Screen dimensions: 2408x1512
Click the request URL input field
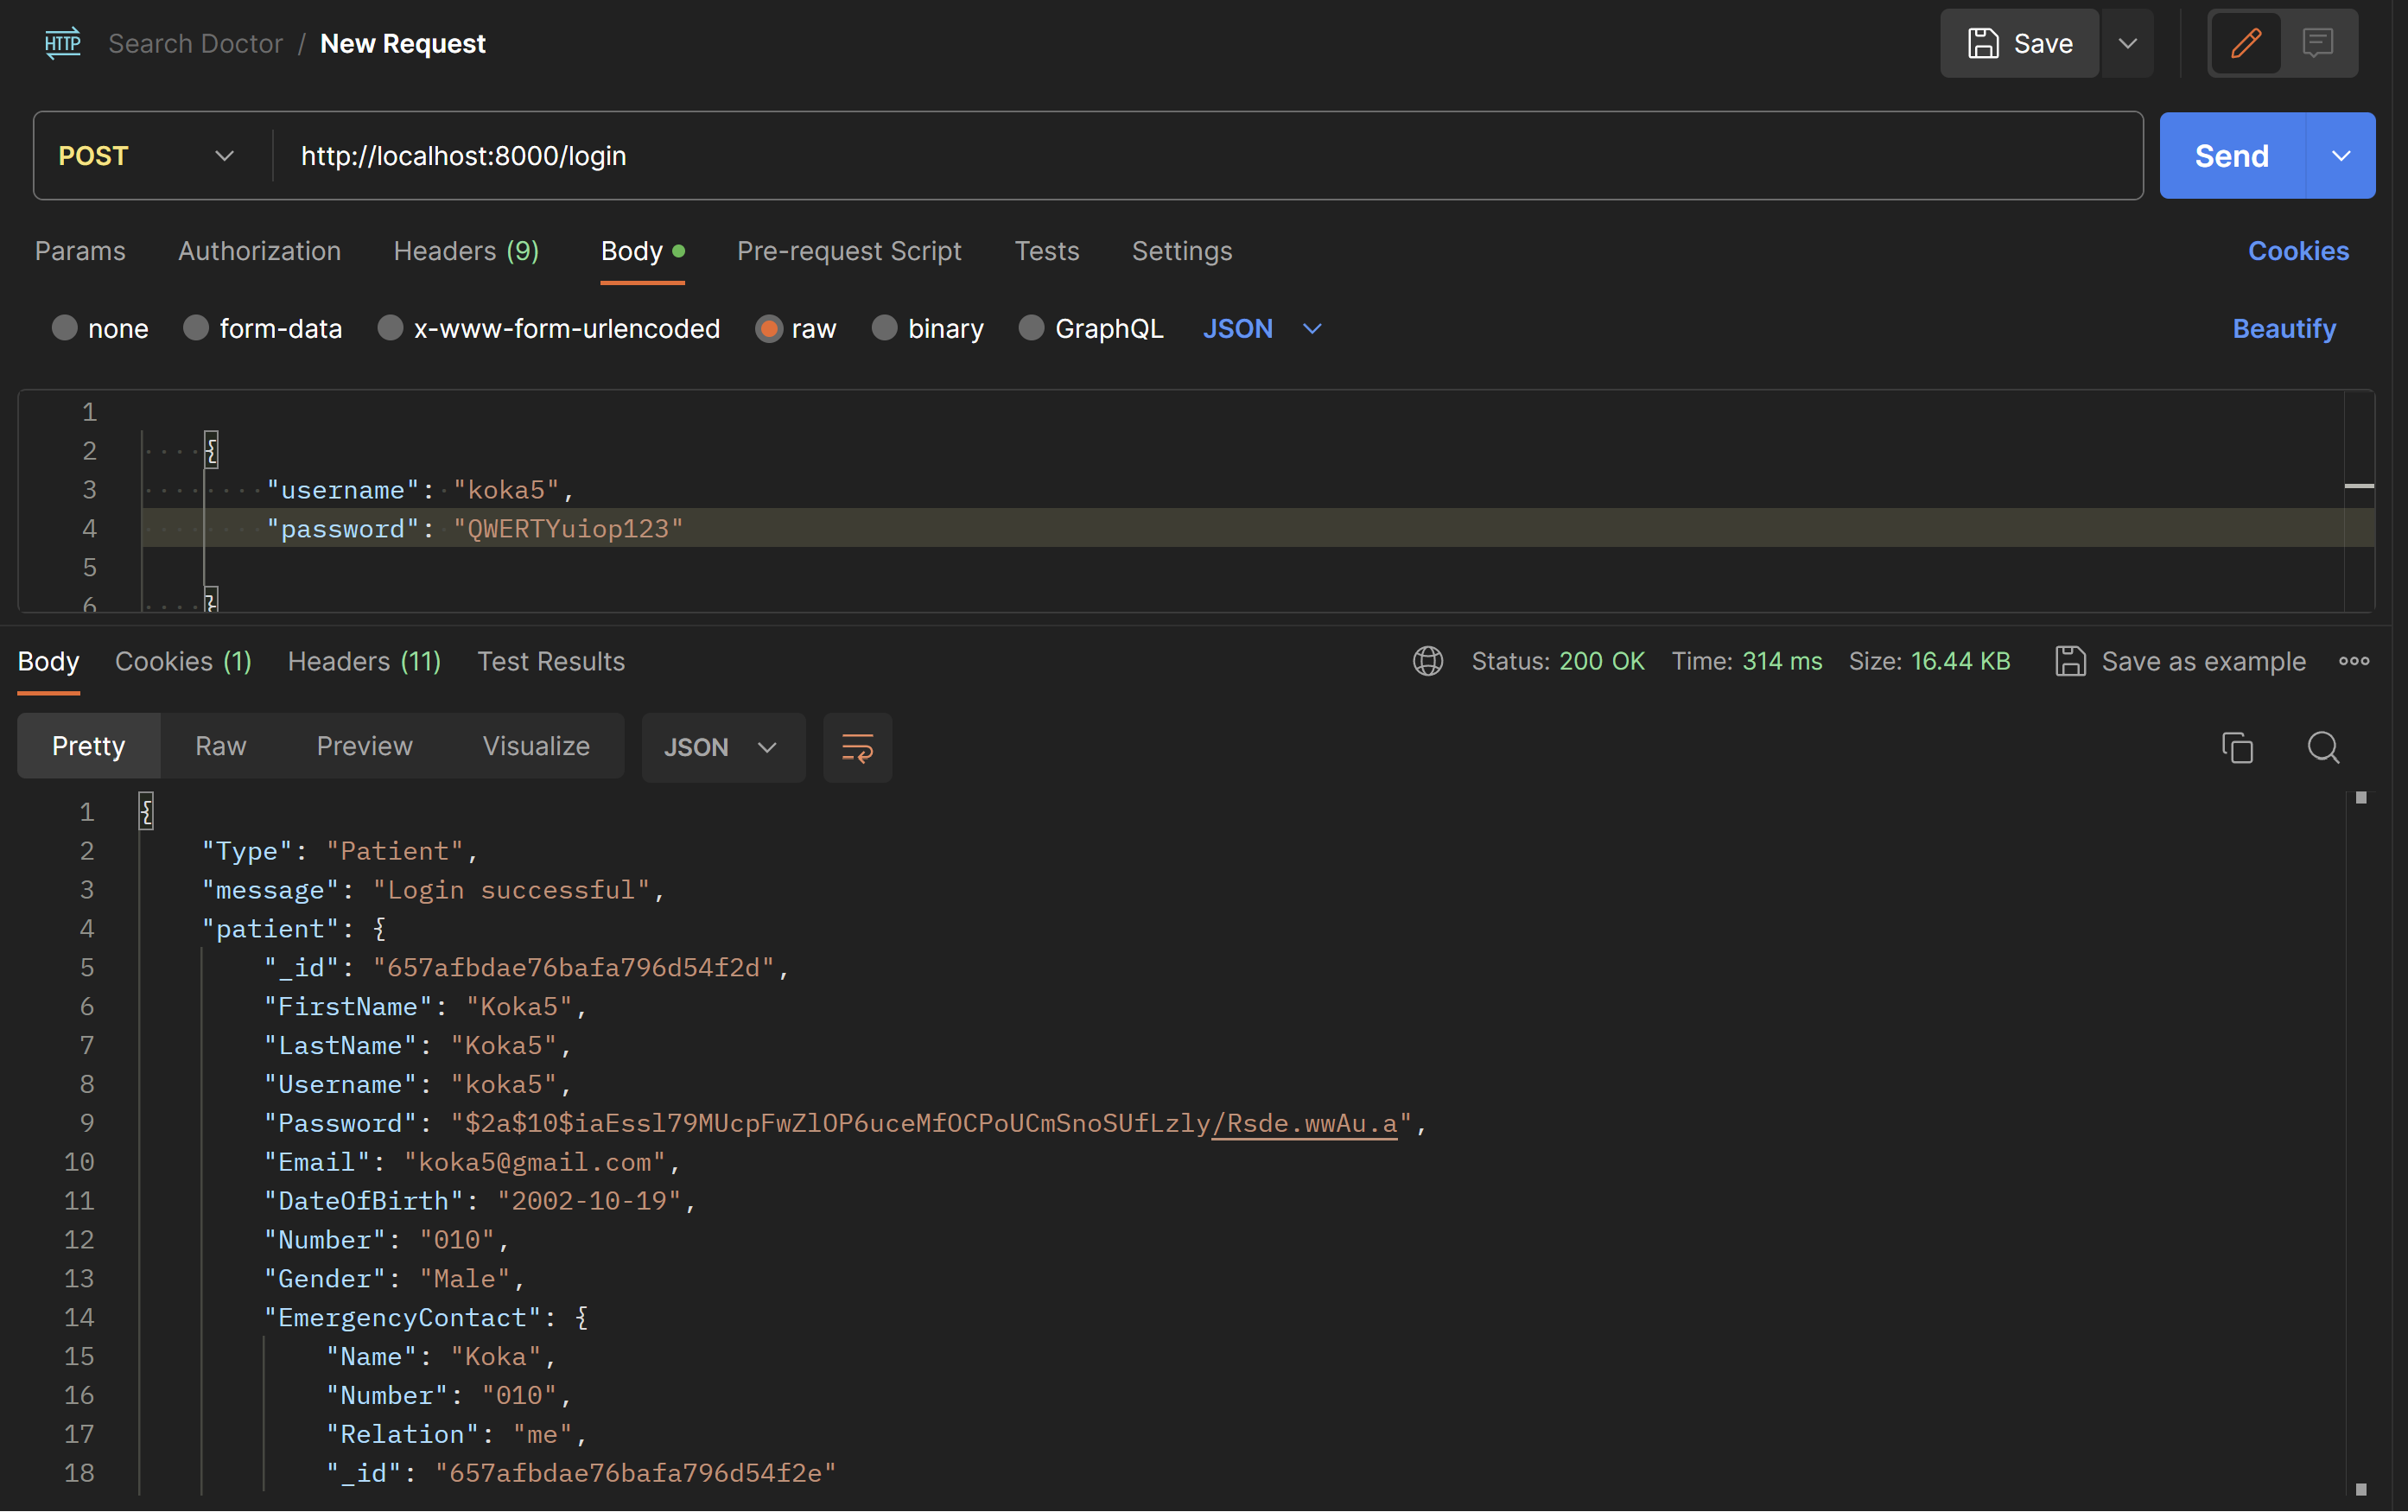(1208, 156)
